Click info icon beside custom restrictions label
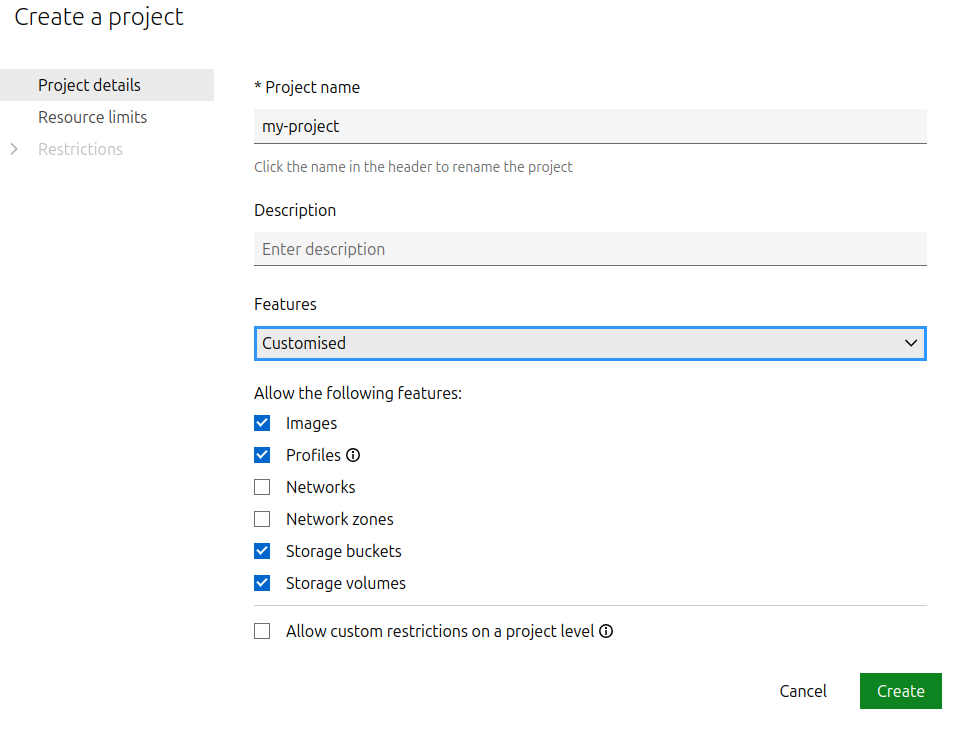The image size is (954, 730). [x=606, y=631]
